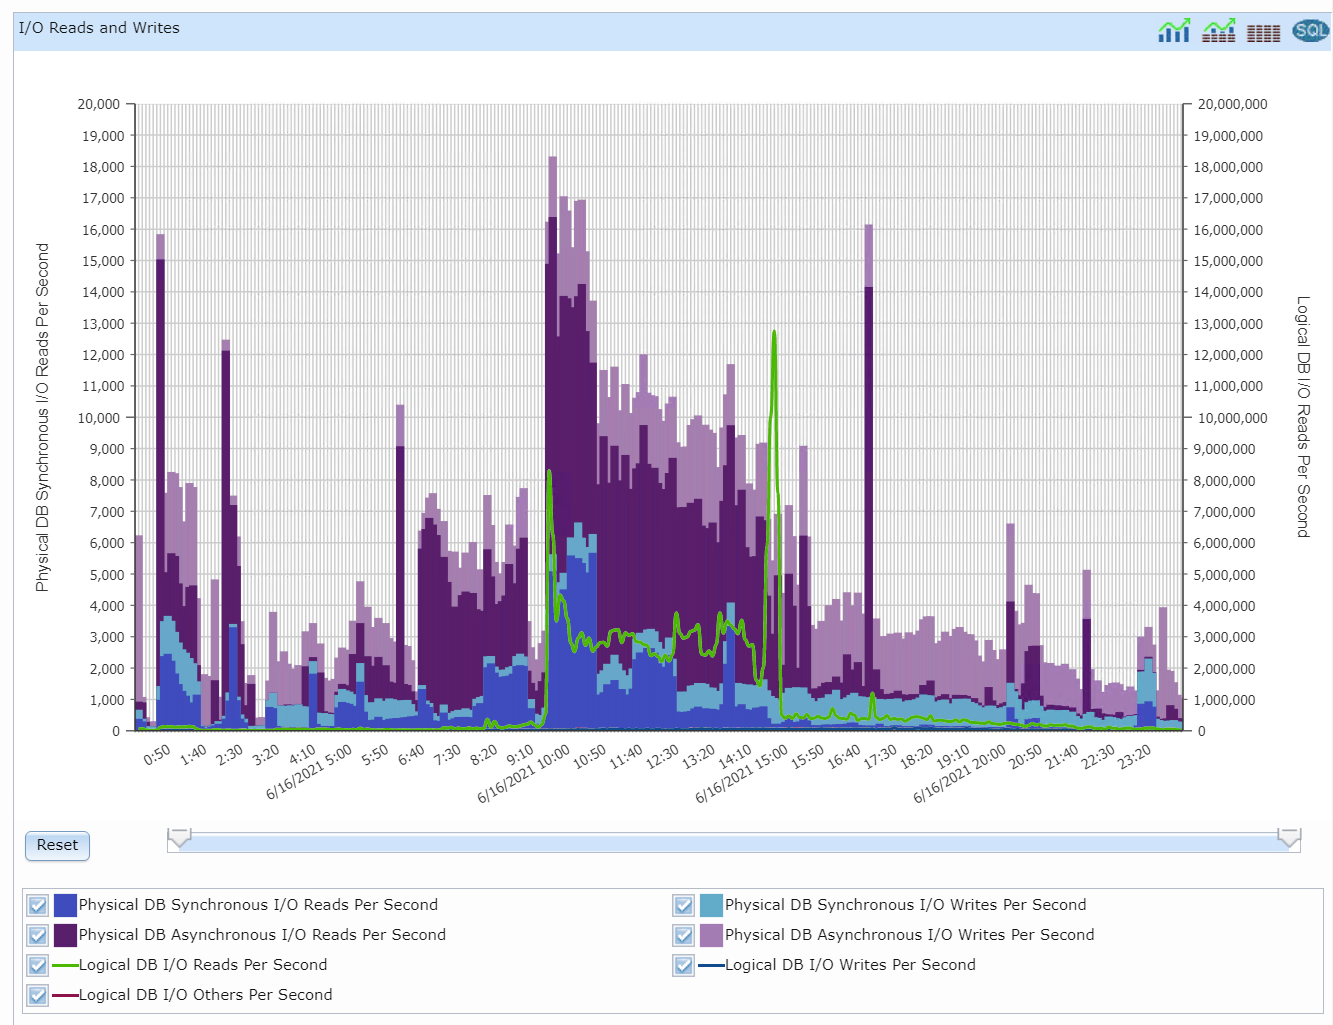Viewport: 1333px width, 1025px height.
Task: Click the '6/16/2021 20:00' x-axis label
Action: pos(961,773)
